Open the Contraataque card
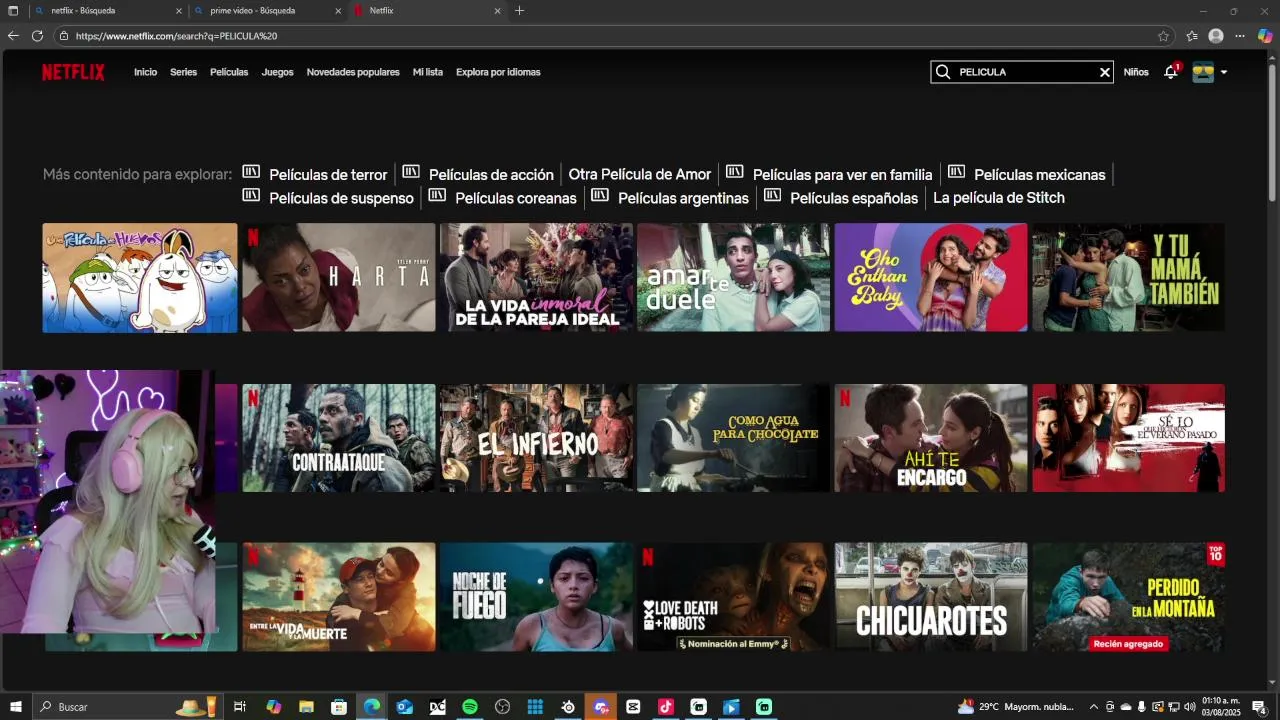1280x720 pixels. 339,438
